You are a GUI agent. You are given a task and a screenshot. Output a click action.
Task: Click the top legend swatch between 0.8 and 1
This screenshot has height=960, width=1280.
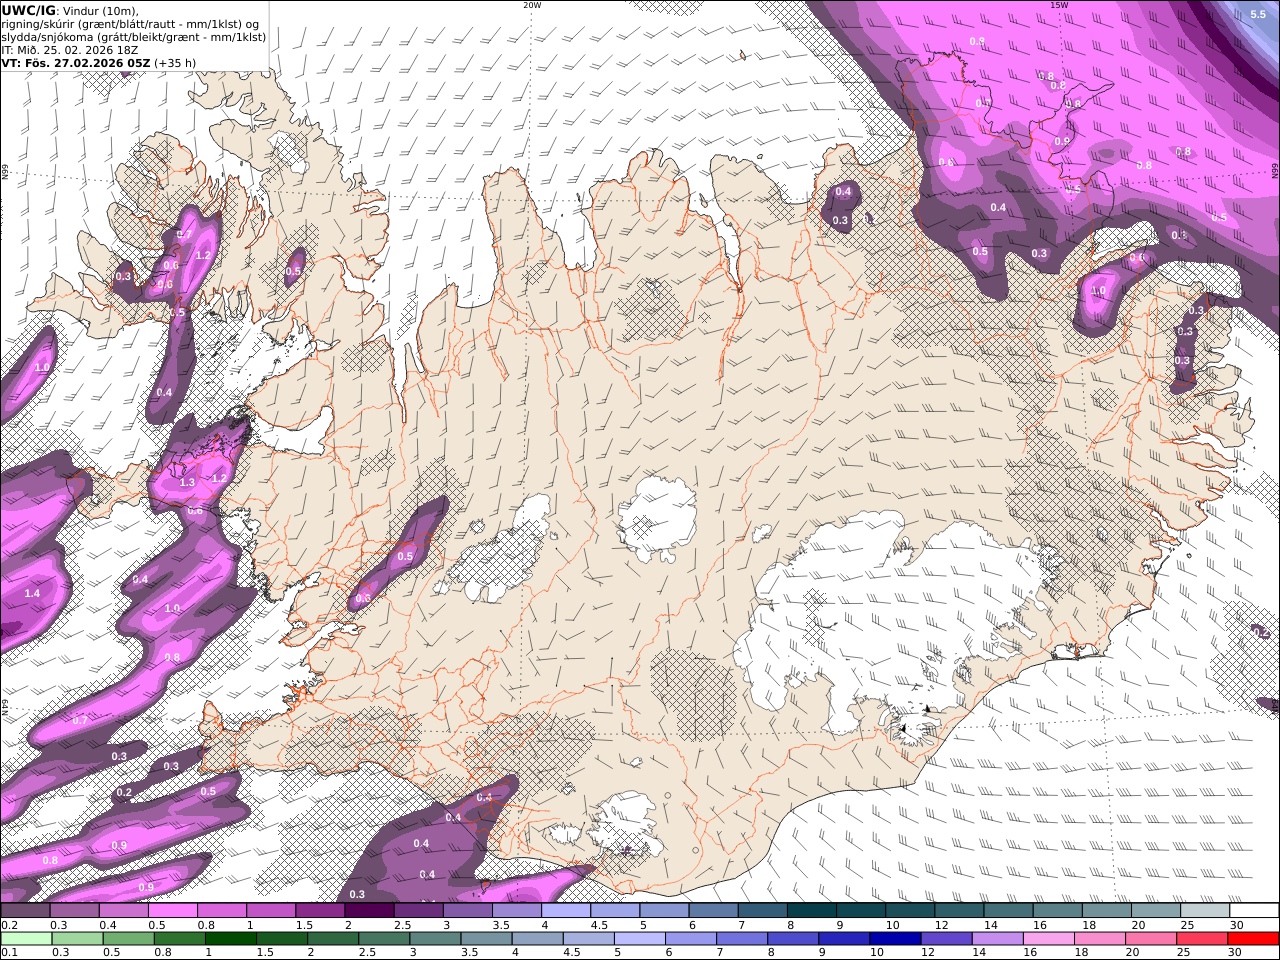222,911
